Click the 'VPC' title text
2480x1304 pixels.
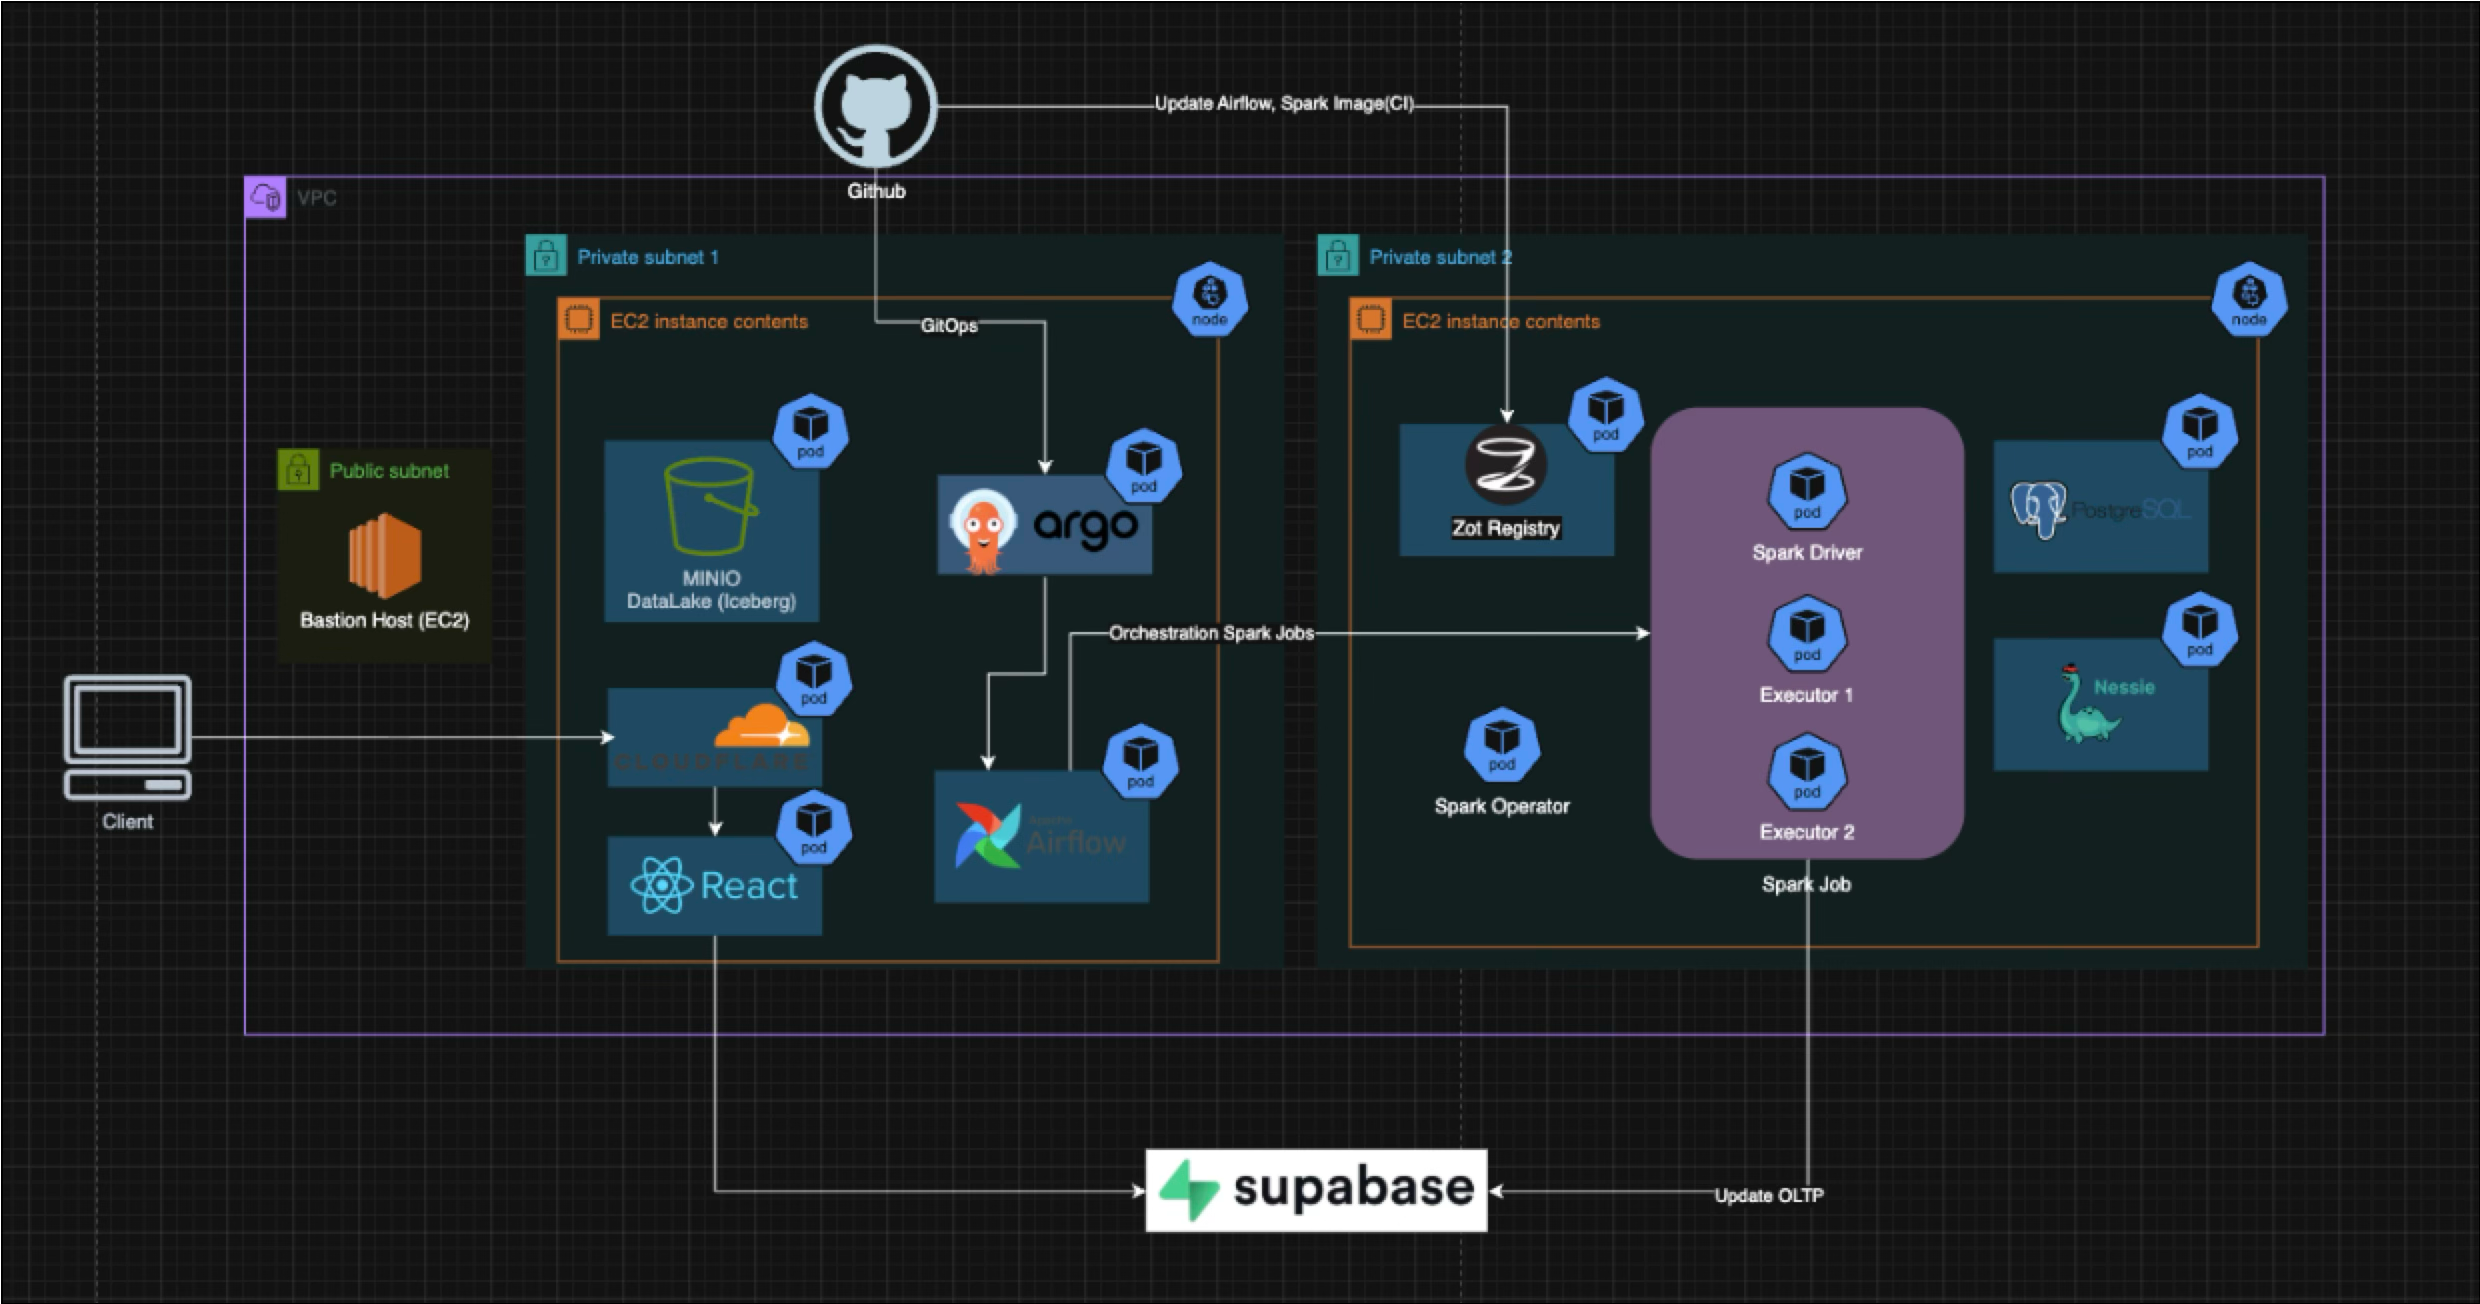point(317,198)
